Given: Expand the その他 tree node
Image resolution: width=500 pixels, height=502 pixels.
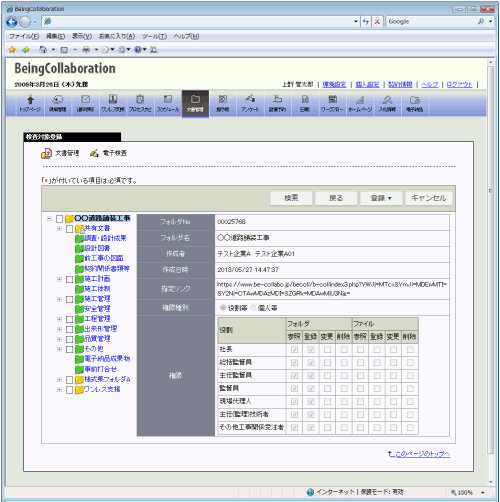Looking at the screenshot, I should (x=59, y=349).
